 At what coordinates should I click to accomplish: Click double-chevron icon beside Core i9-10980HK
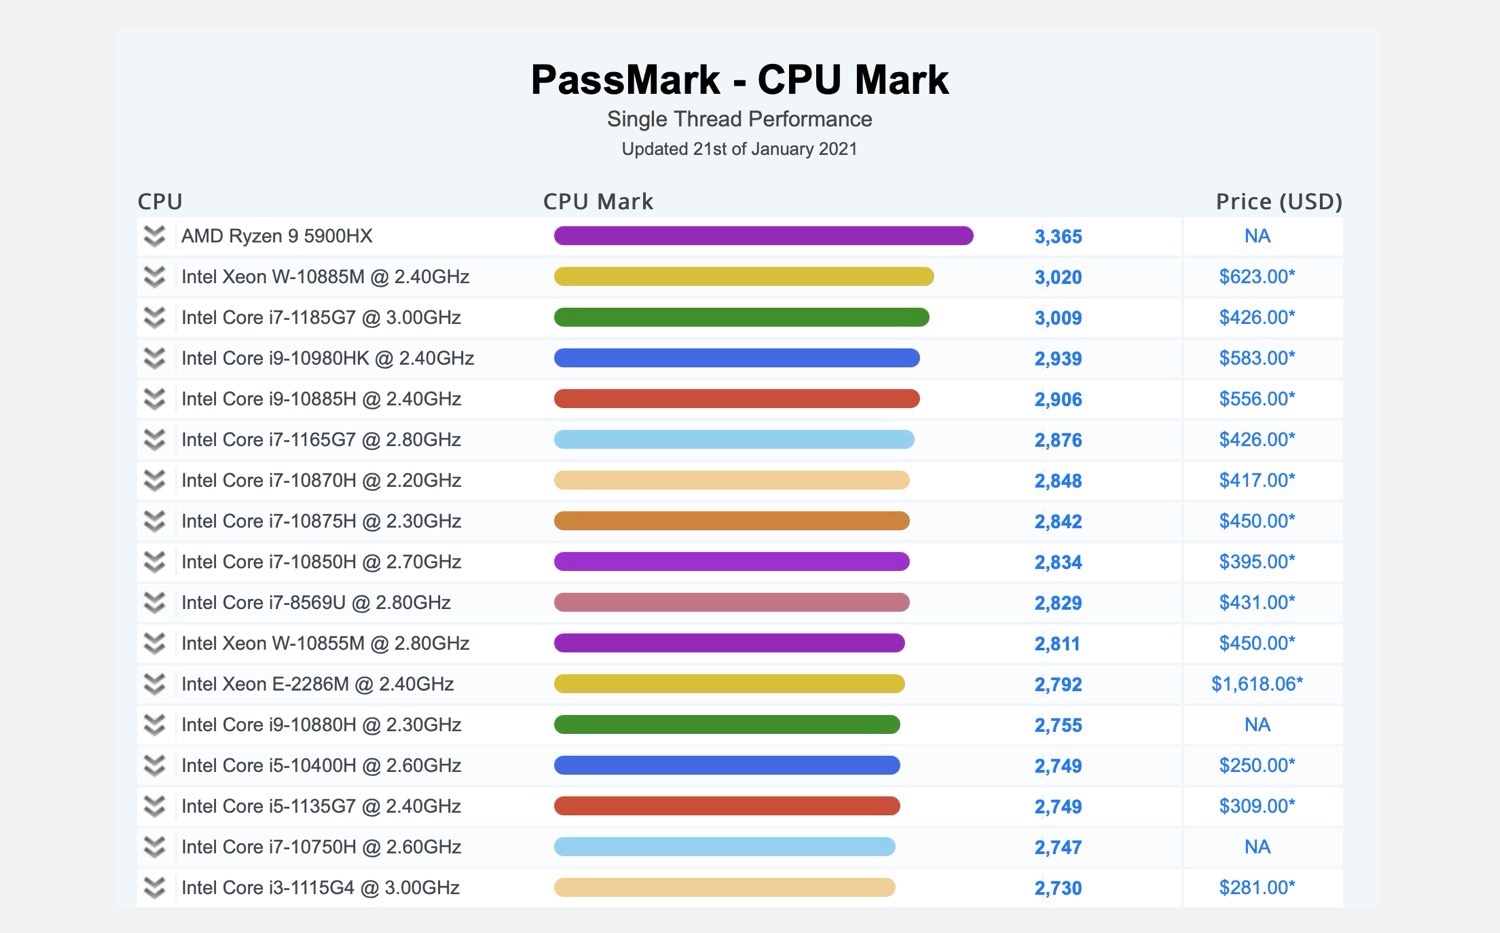[x=154, y=358]
